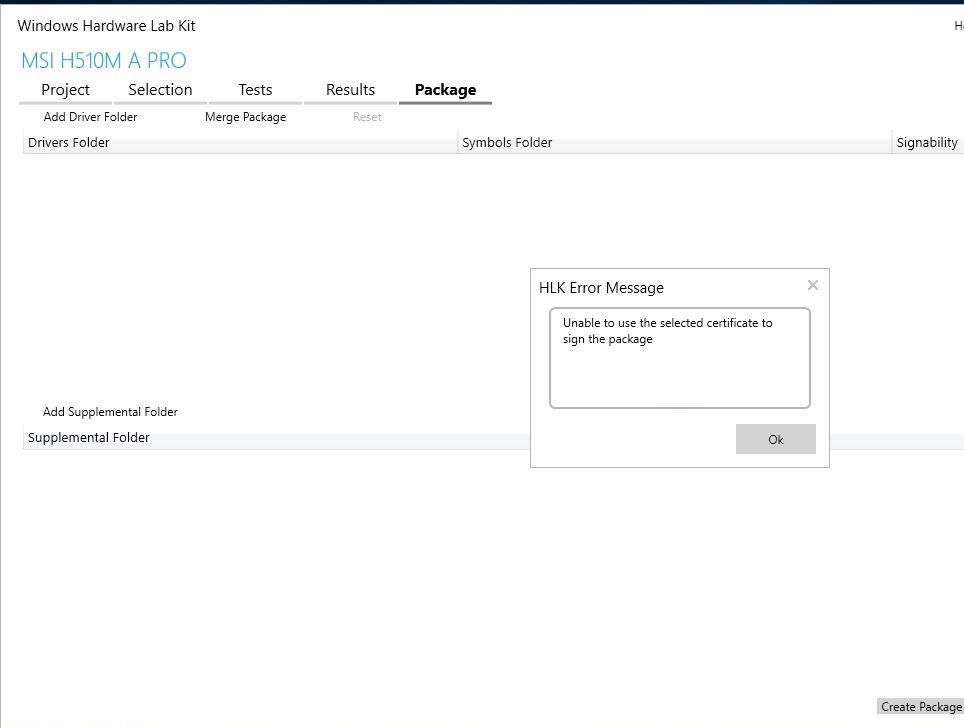Select the error message text box
Screen dimensions: 964x728
point(679,358)
